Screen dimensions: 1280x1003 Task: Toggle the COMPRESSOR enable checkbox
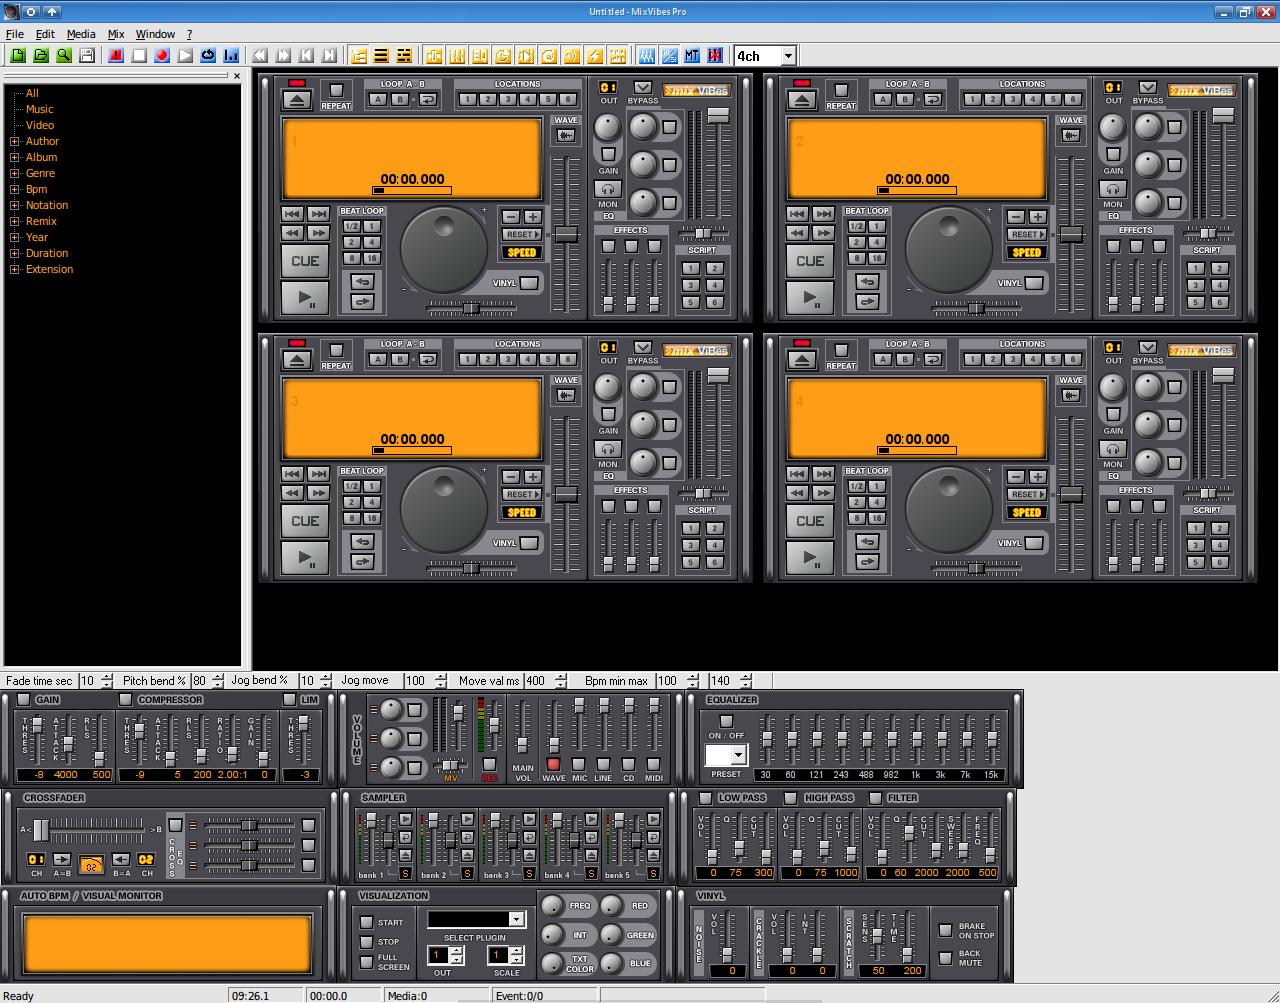coord(126,699)
